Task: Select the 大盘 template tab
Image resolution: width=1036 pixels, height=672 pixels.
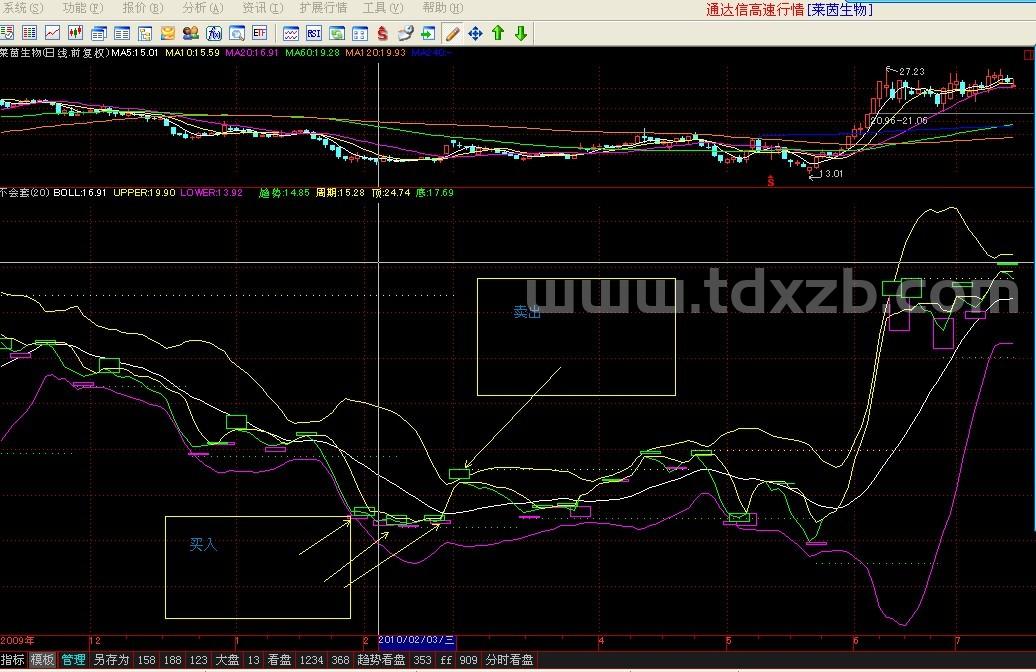Action: [x=227, y=659]
